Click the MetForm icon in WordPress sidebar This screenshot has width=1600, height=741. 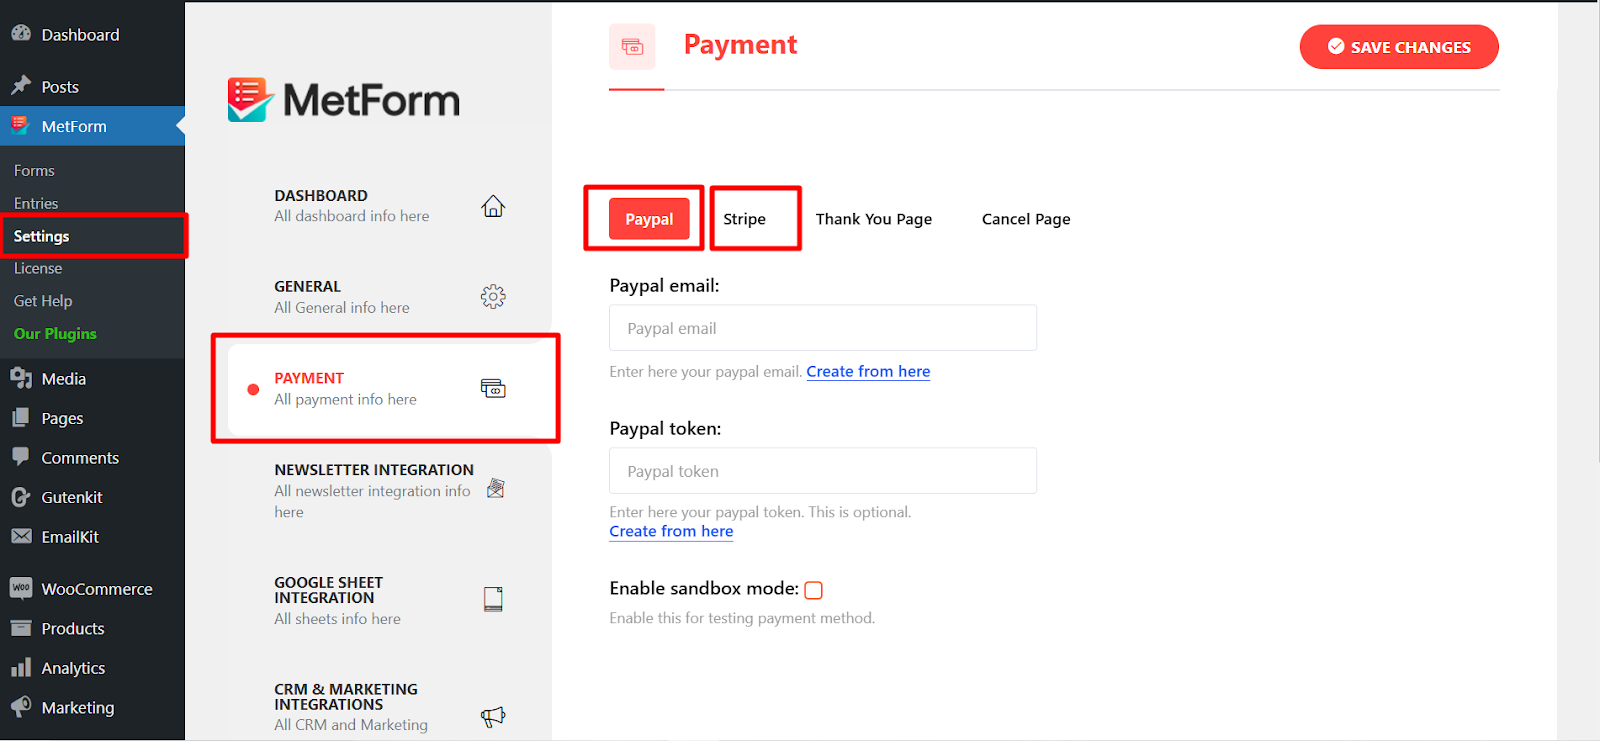pos(20,125)
